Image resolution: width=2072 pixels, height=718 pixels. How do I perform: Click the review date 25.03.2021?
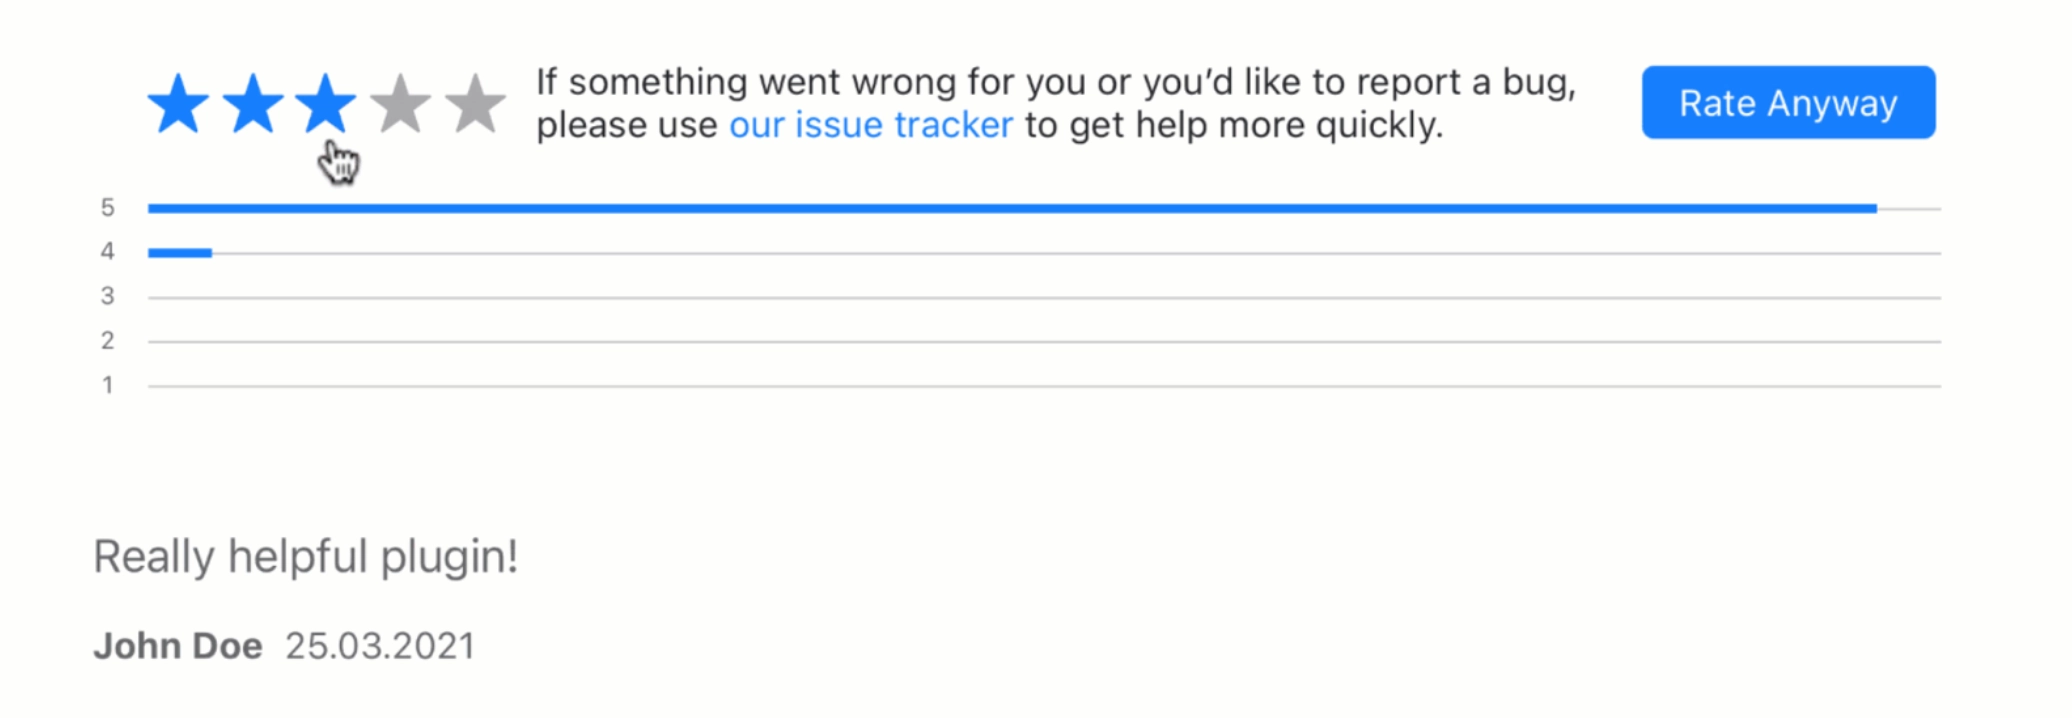pos(380,646)
